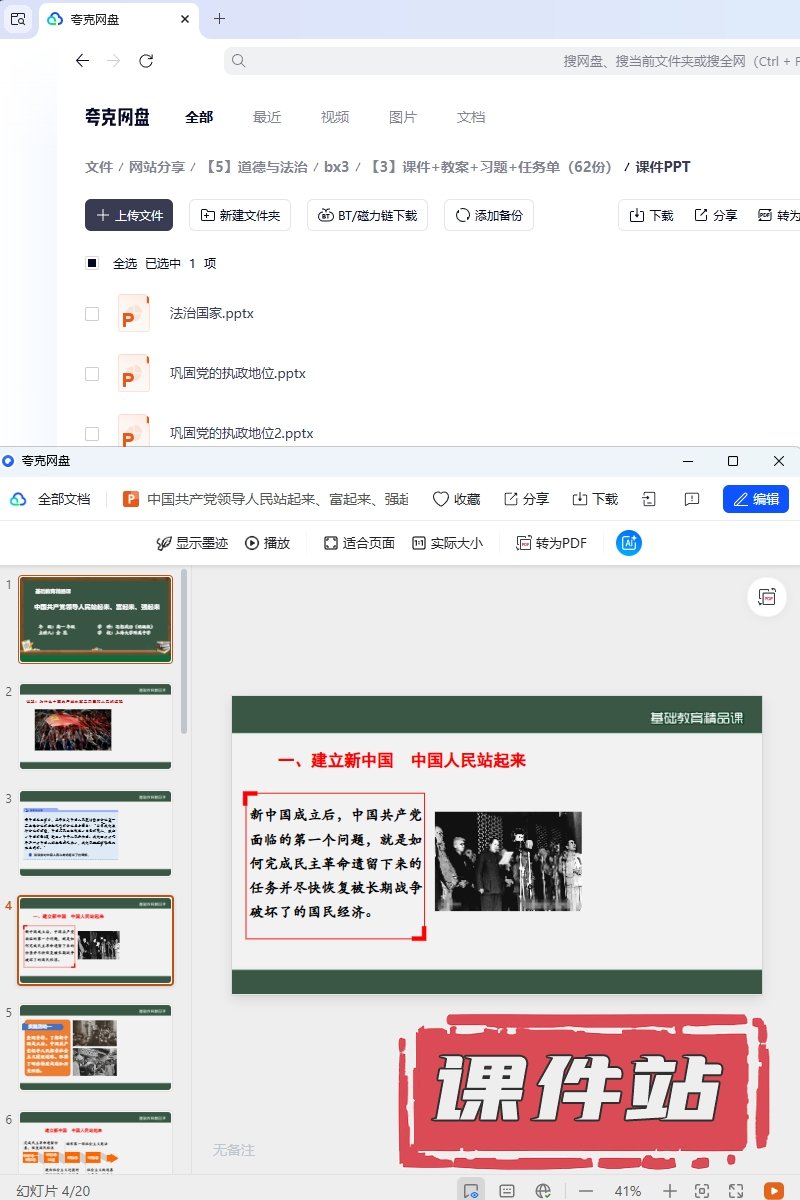Zoom out with the minus icon
The height and width of the screenshot is (1200, 800).
click(x=586, y=1190)
